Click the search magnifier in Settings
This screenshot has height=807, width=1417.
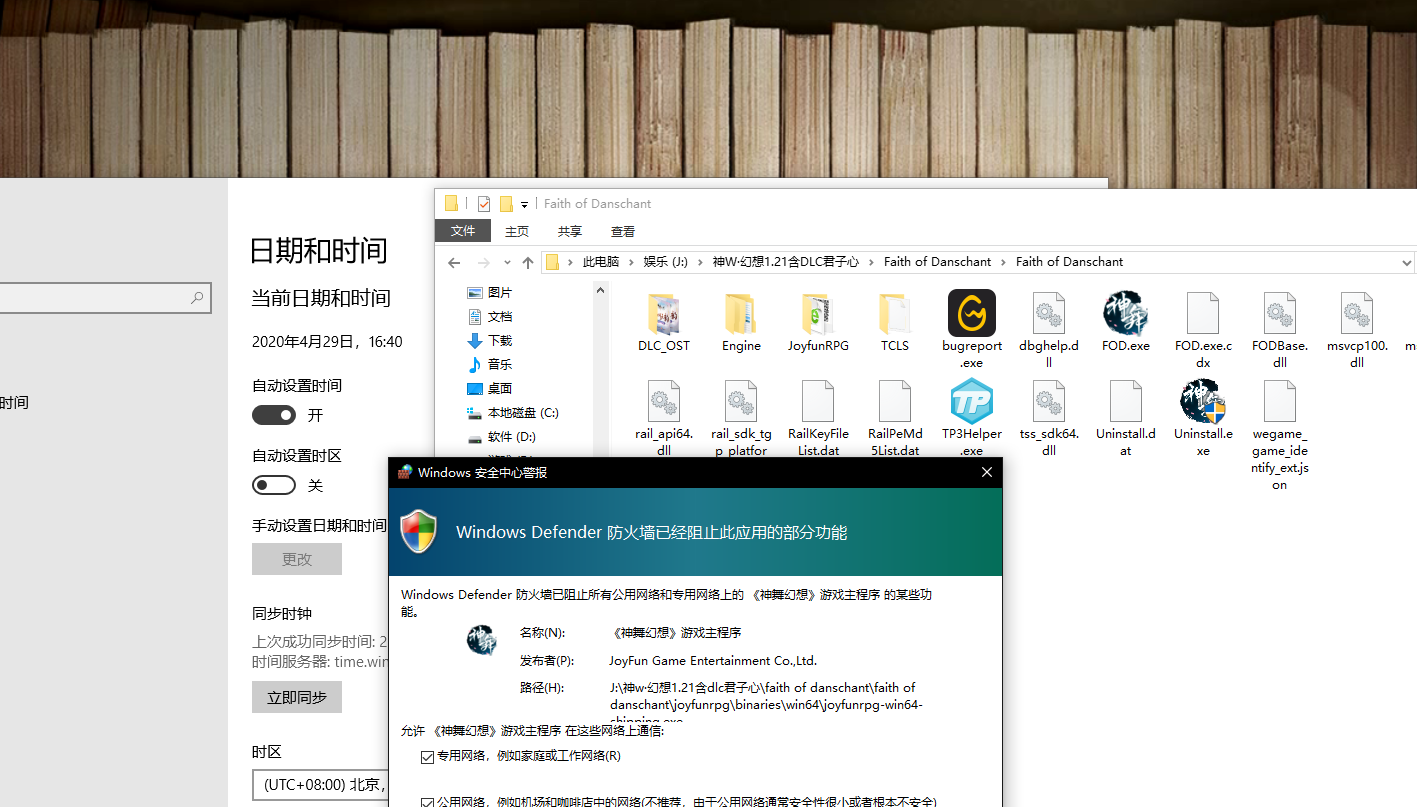coord(197,298)
